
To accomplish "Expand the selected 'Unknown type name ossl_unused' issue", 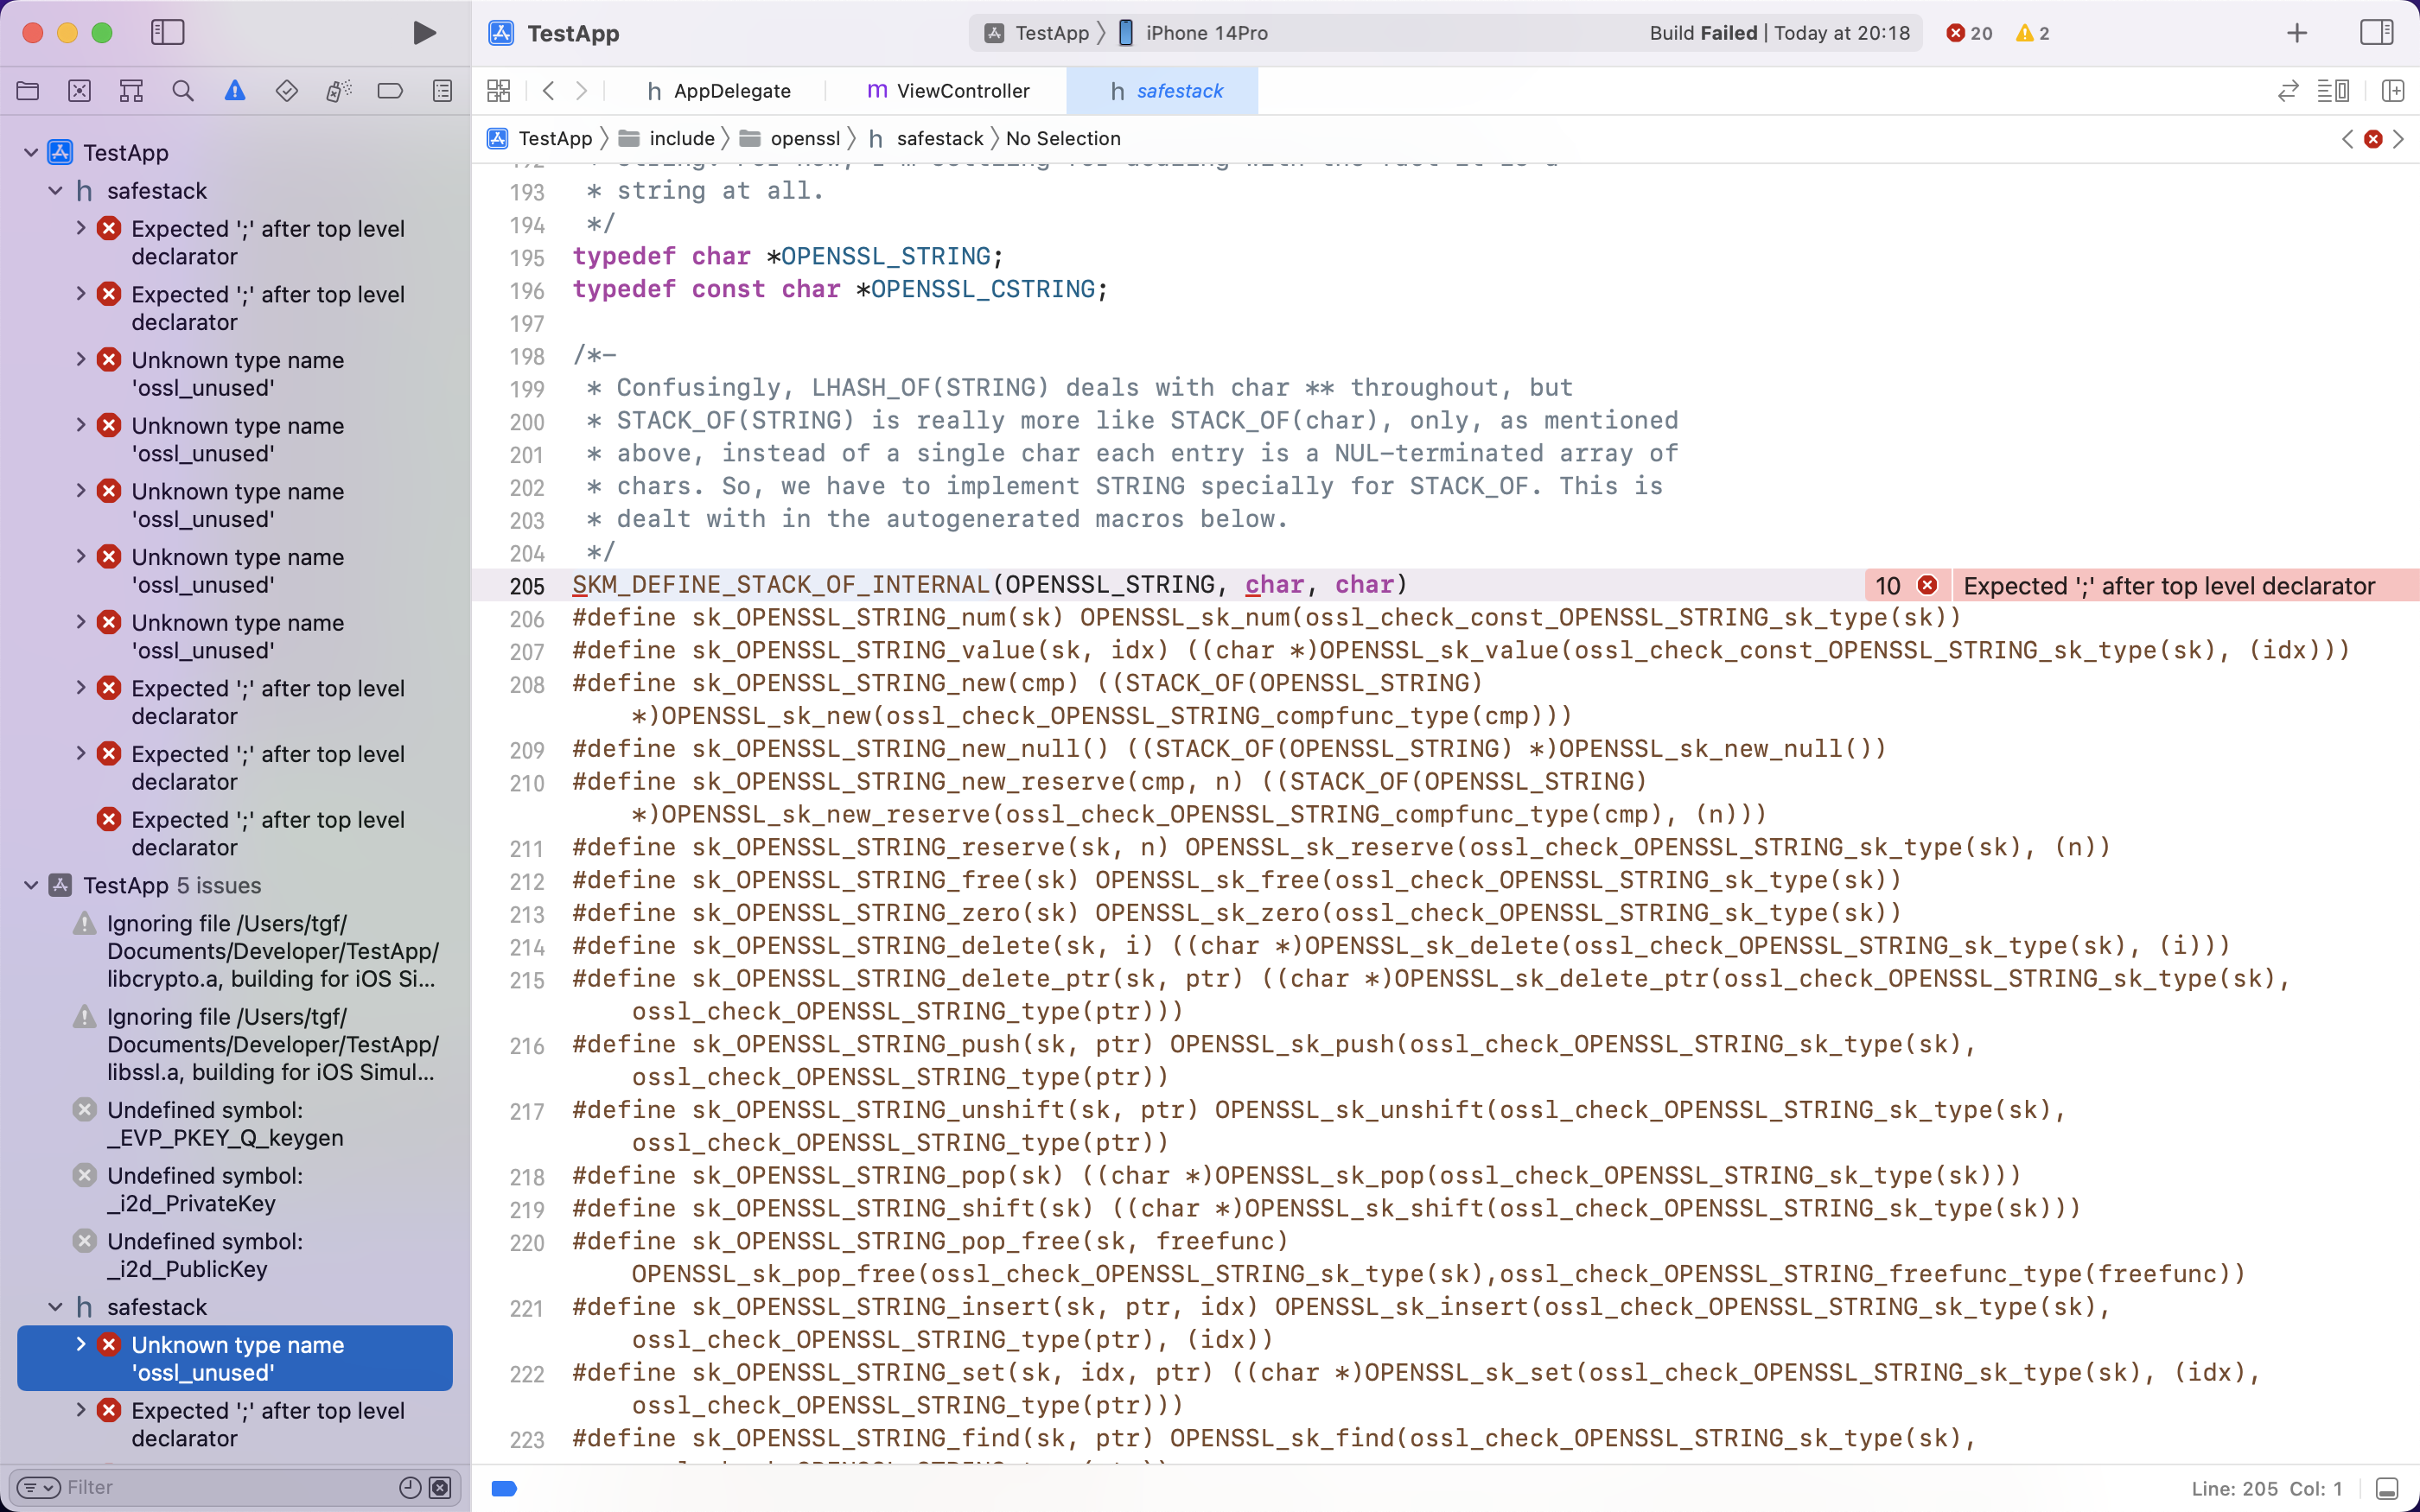I will pyautogui.click(x=82, y=1345).
